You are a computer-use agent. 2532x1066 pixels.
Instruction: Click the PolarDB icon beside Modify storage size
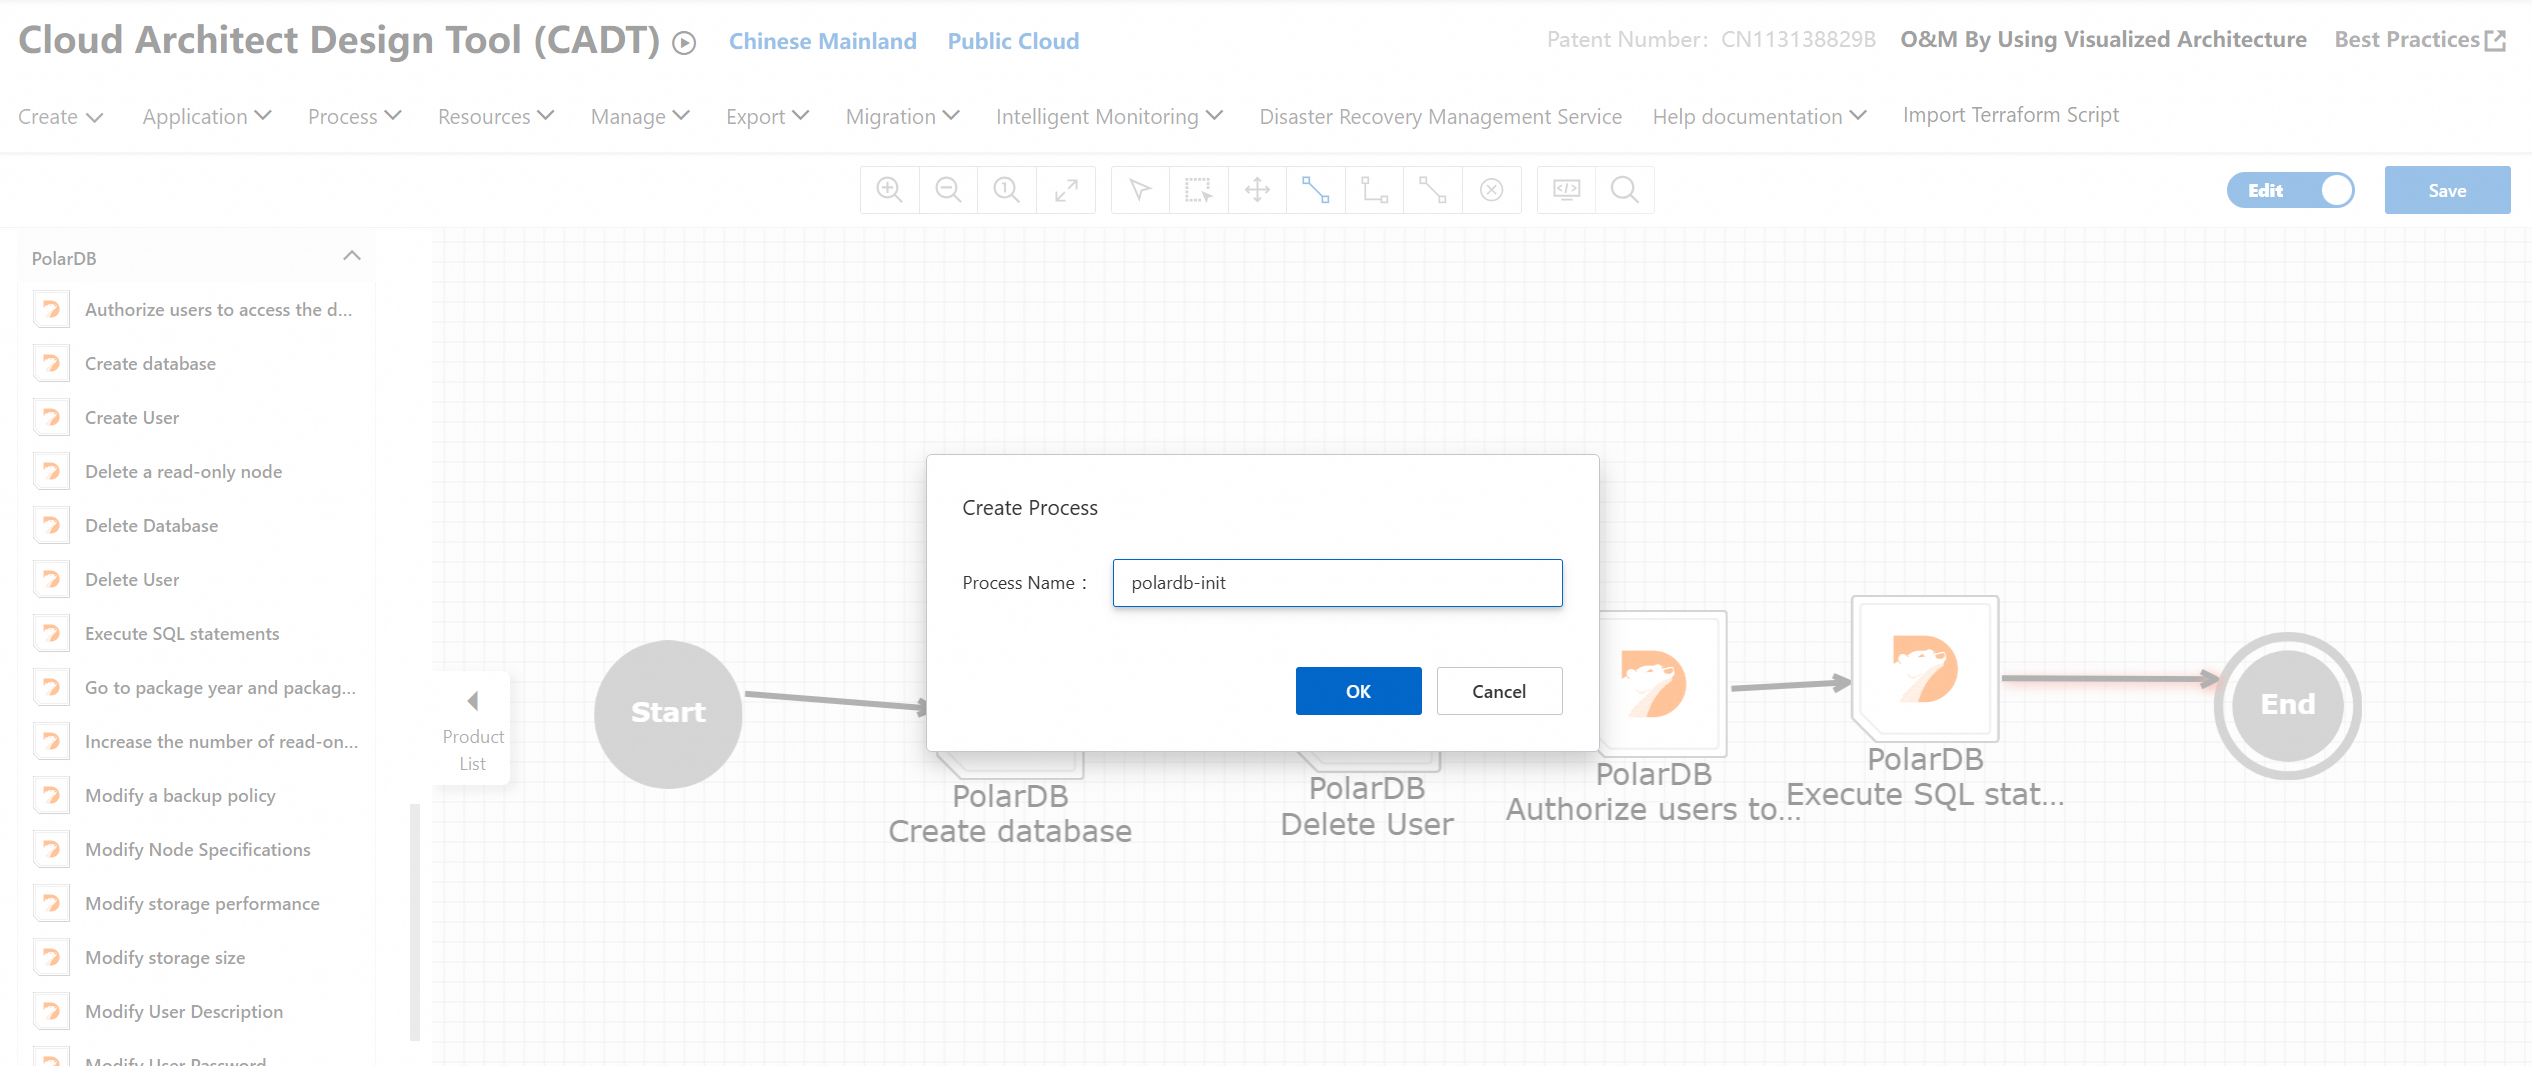pos(51,957)
